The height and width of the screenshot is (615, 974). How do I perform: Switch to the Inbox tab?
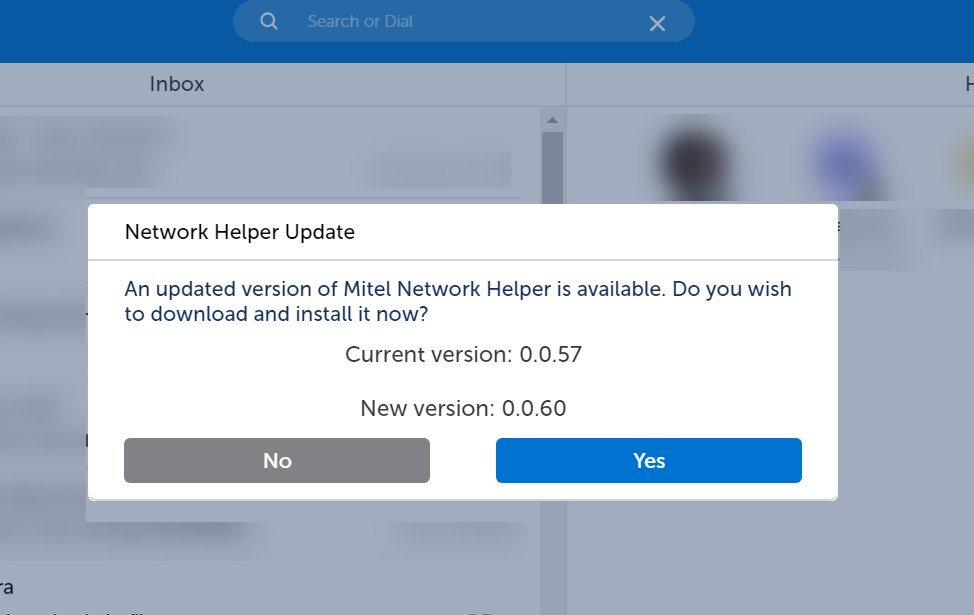coord(177,85)
